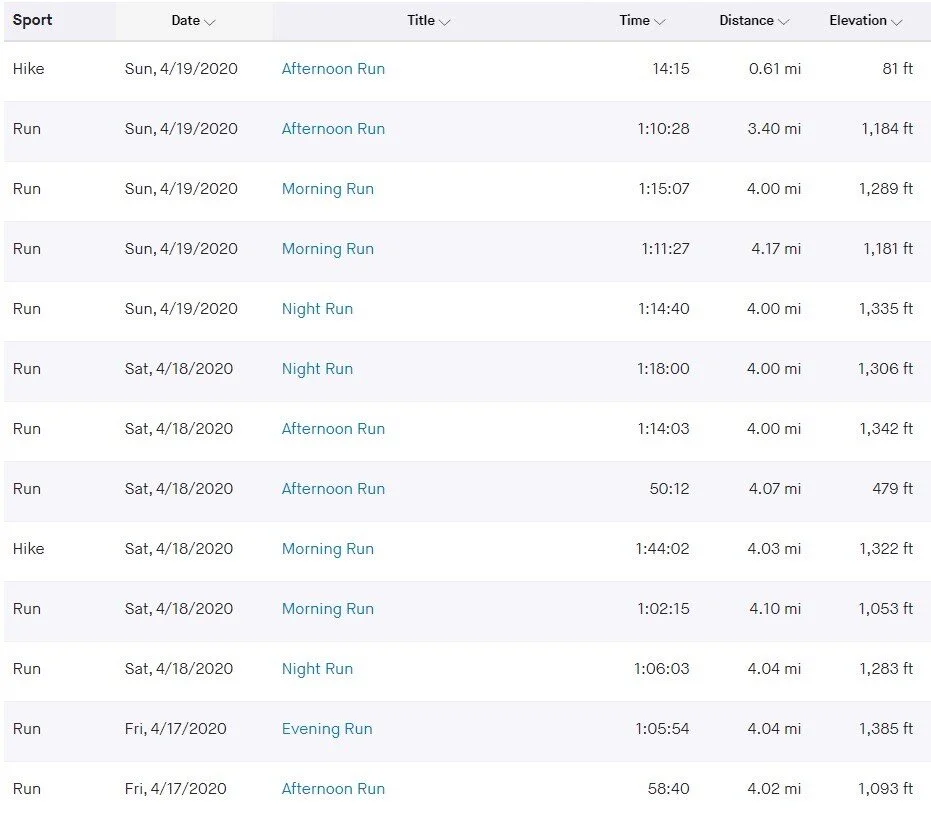Open the Morning Run lasting 1:44:02
The width and height of the screenshot is (931, 818).
click(x=328, y=548)
